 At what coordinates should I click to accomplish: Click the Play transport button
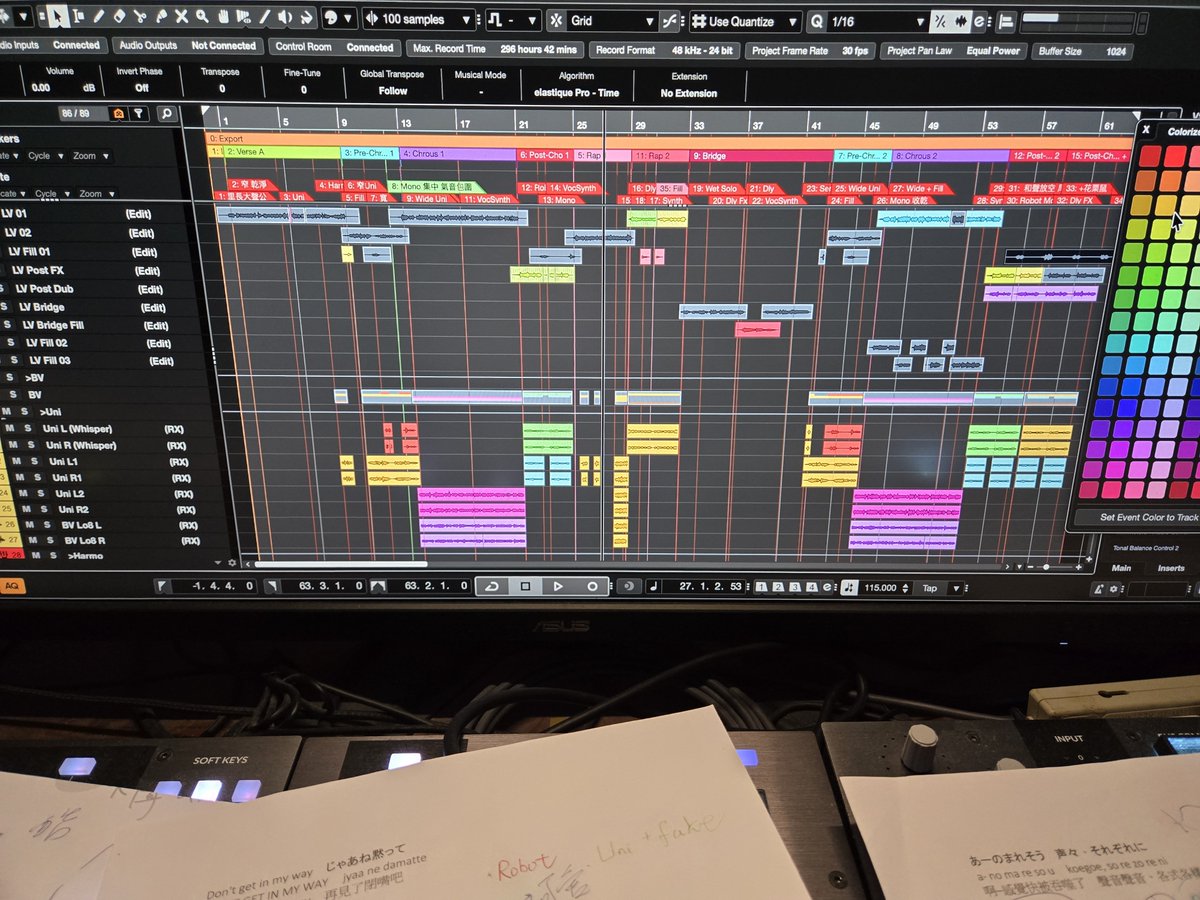pos(558,587)
